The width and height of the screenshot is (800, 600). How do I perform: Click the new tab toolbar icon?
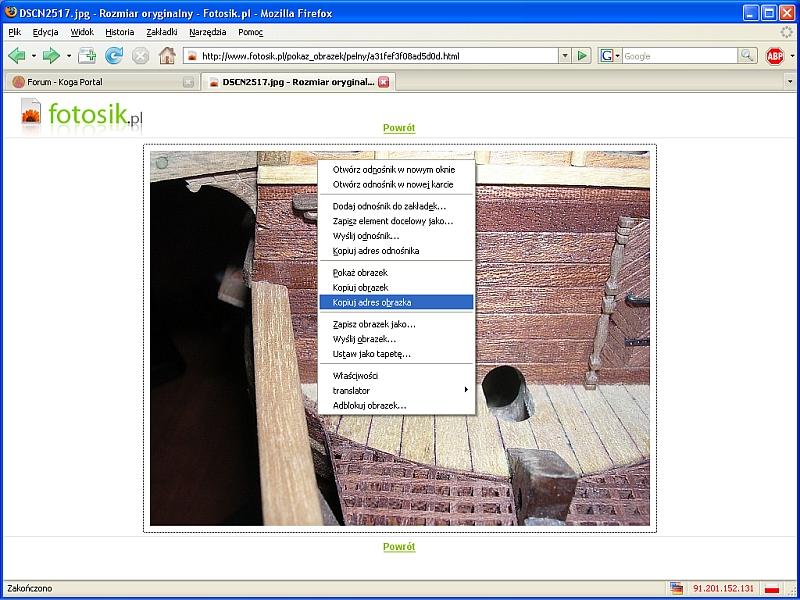[x=87, y=56]
